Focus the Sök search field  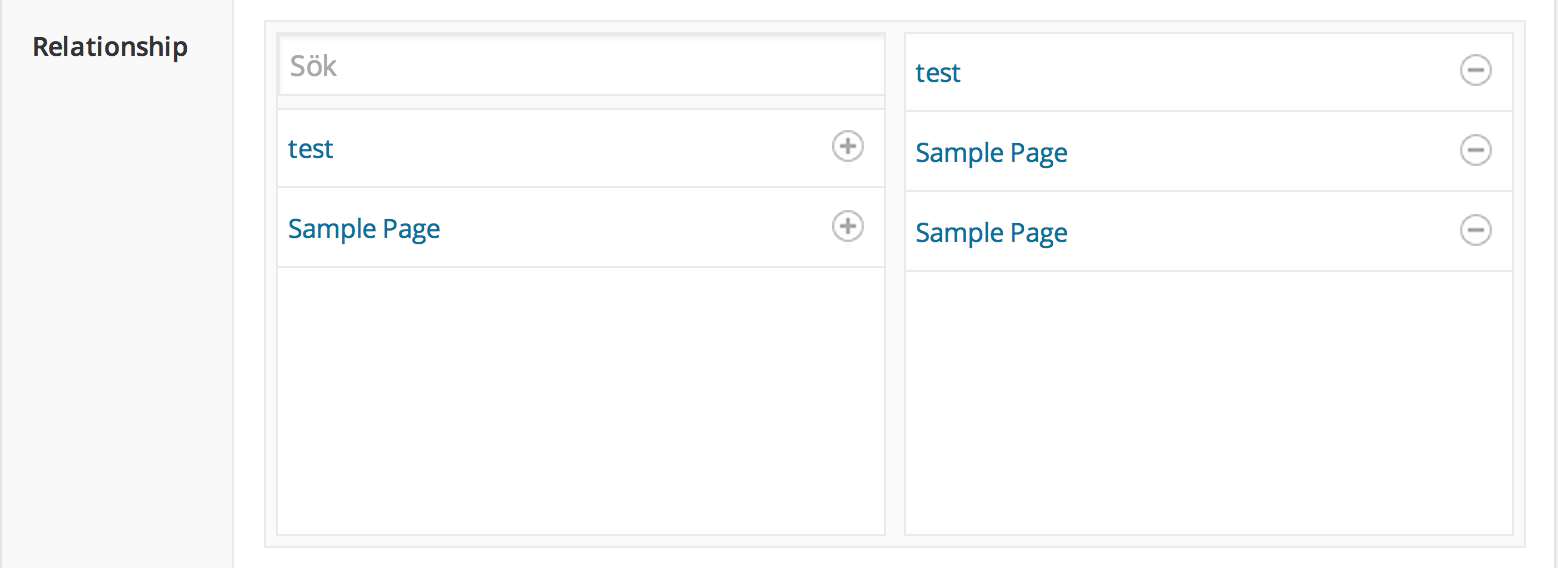click(581, 66)
